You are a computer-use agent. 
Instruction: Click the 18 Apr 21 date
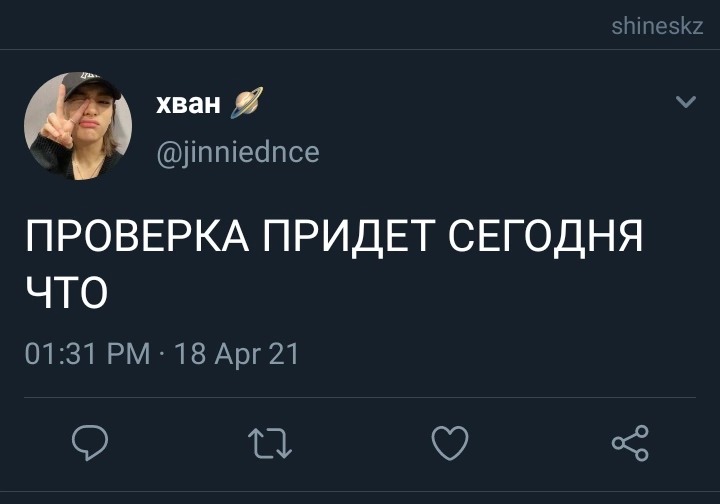(x=236, y=354)
